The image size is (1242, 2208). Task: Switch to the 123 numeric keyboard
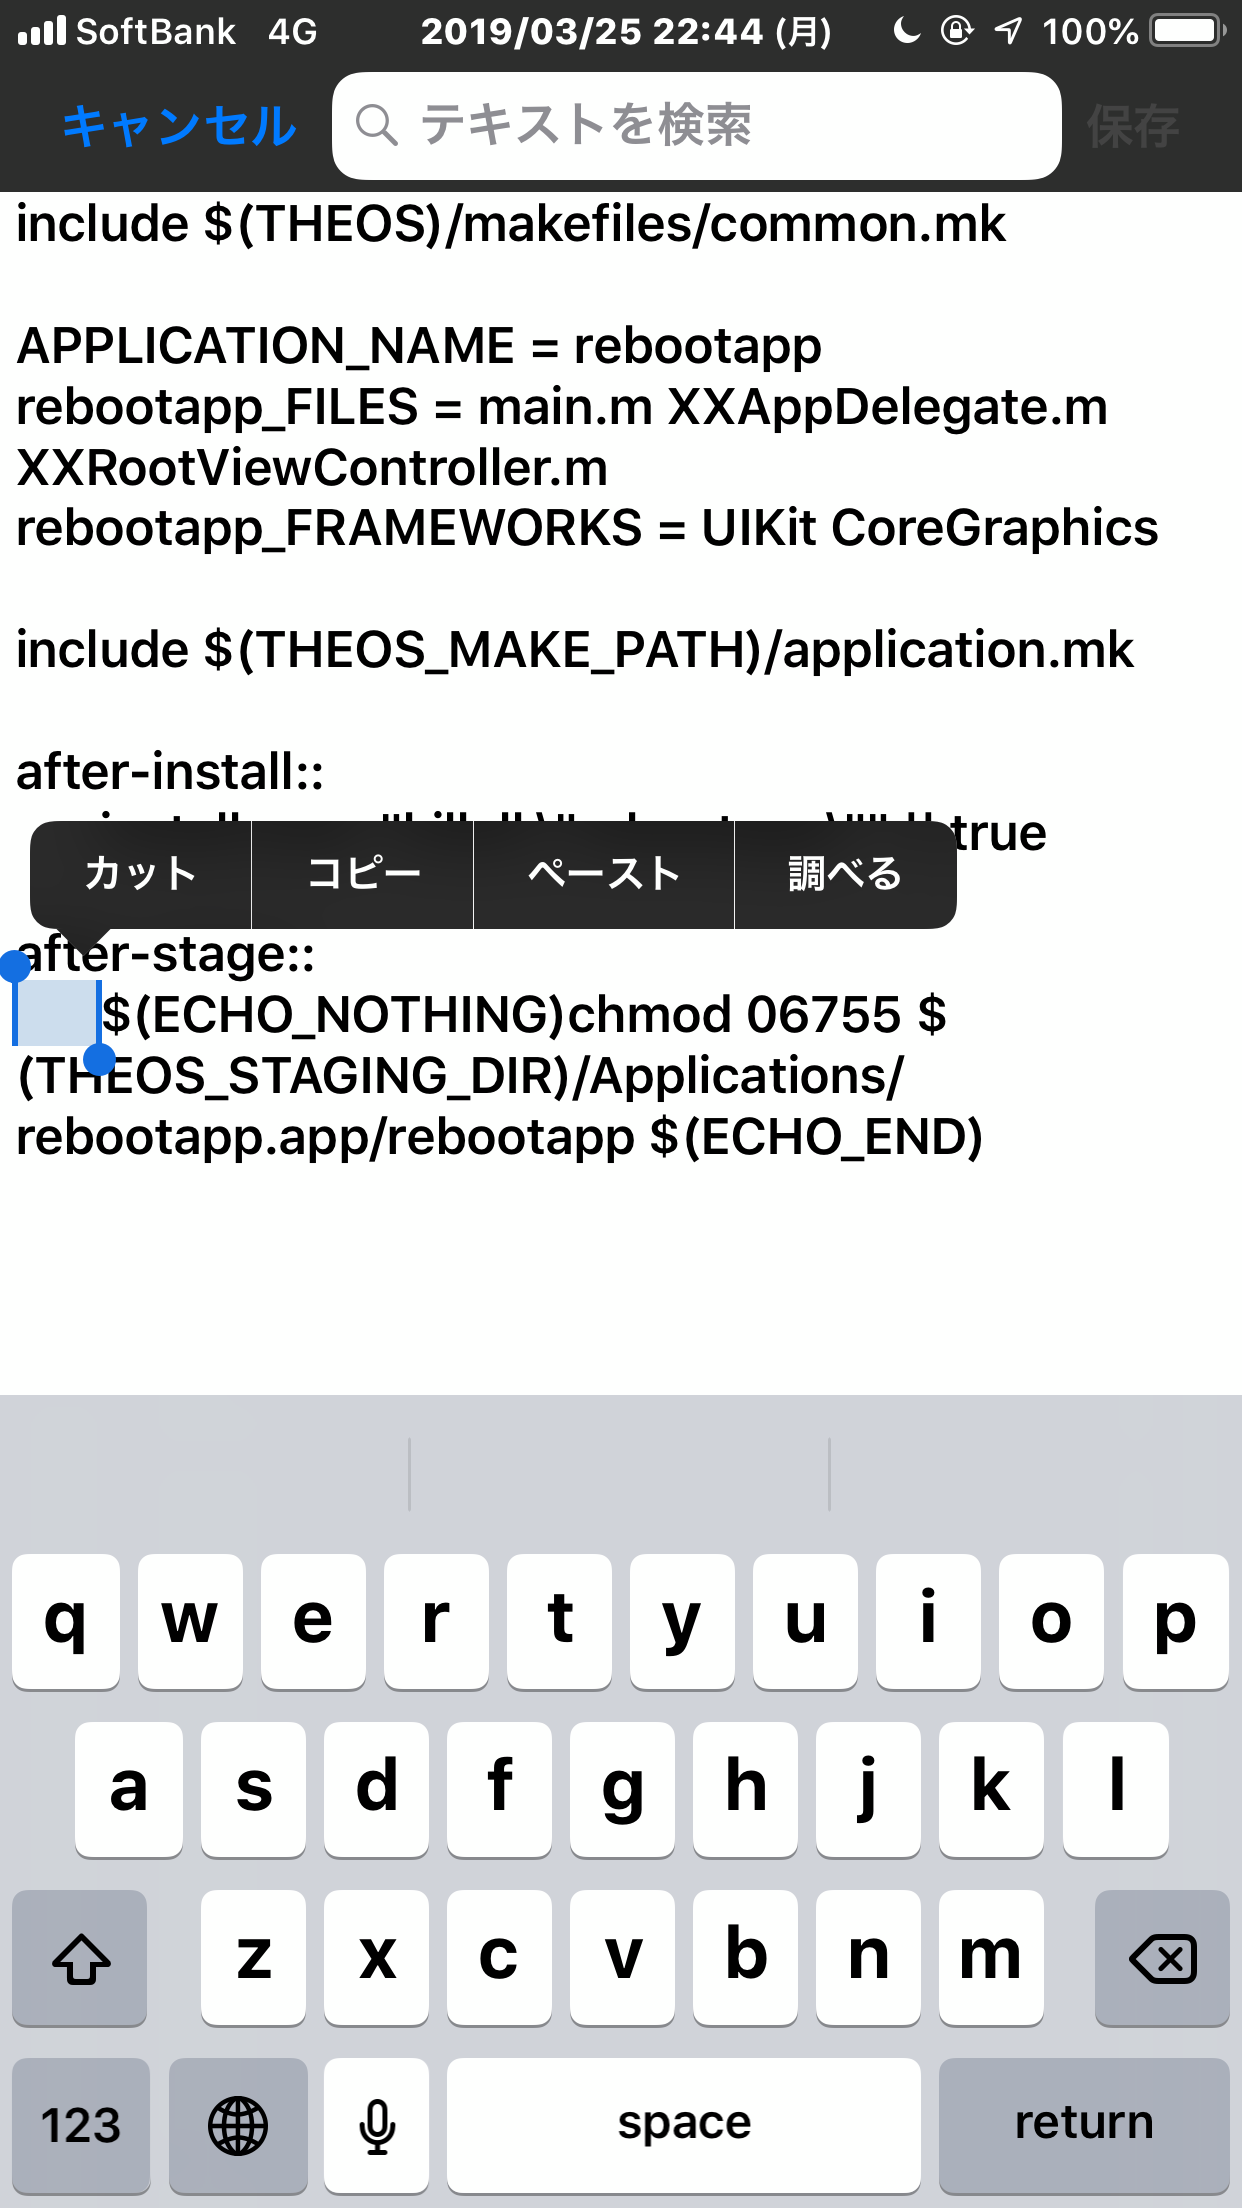pyautogui.click(x=81, y=2125)
